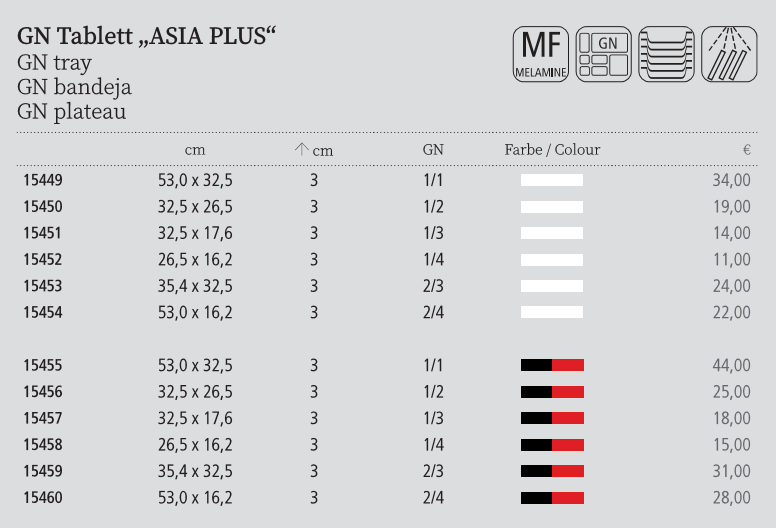Click the euro symbol column header
This screenshot has height=528, width=776.
tap(746, 150)
